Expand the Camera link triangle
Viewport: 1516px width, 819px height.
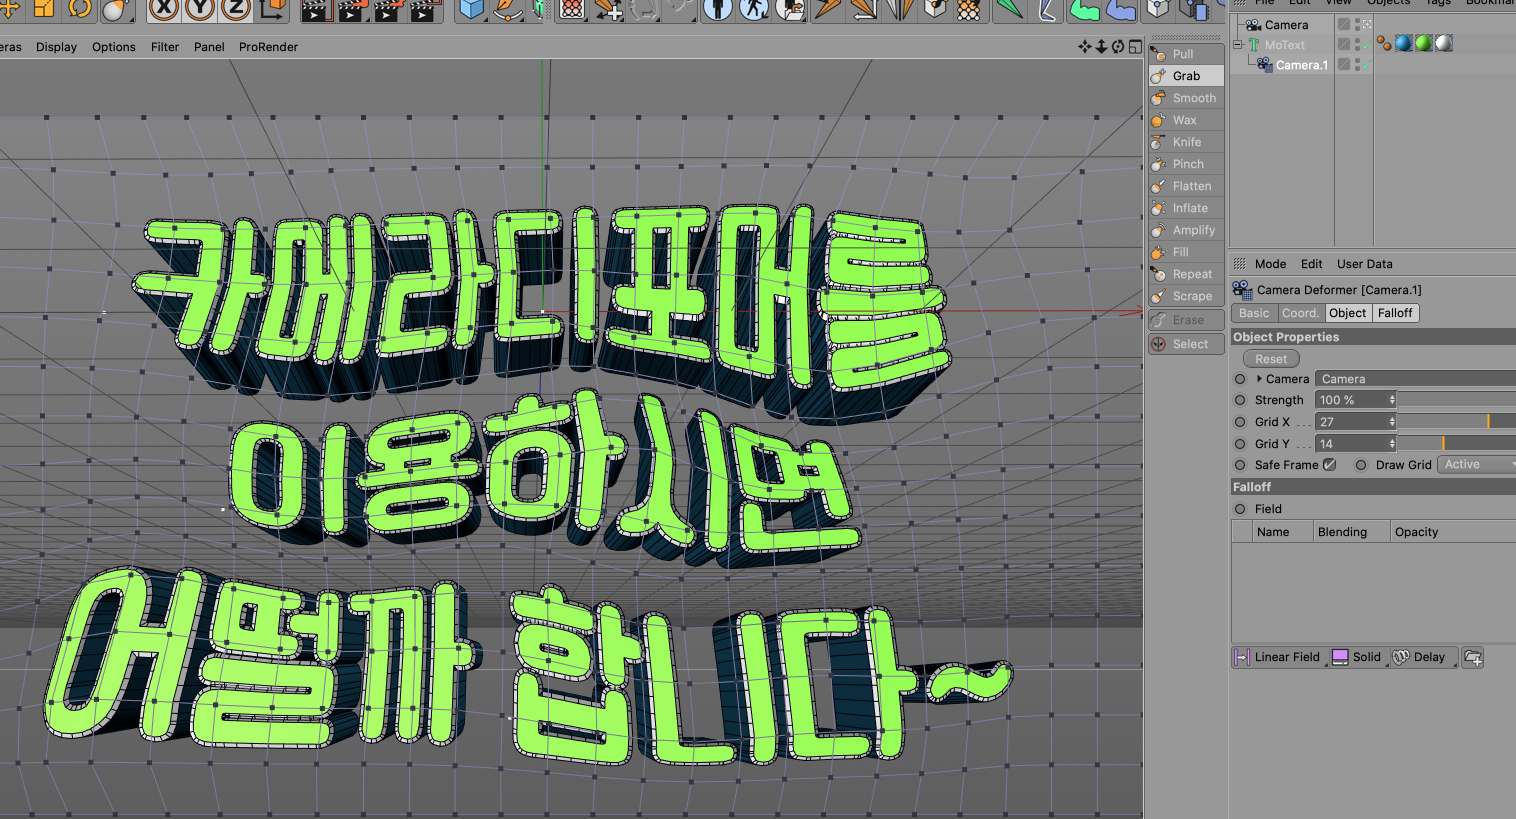[x=1259, y=379]
